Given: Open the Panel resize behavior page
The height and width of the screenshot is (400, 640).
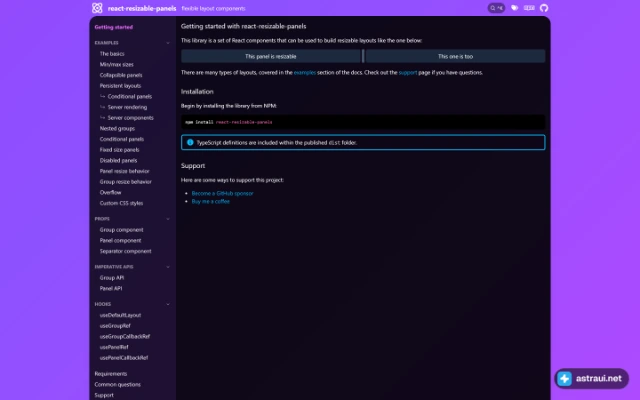Looking at the screenshot, I should [x=124, y=171].
